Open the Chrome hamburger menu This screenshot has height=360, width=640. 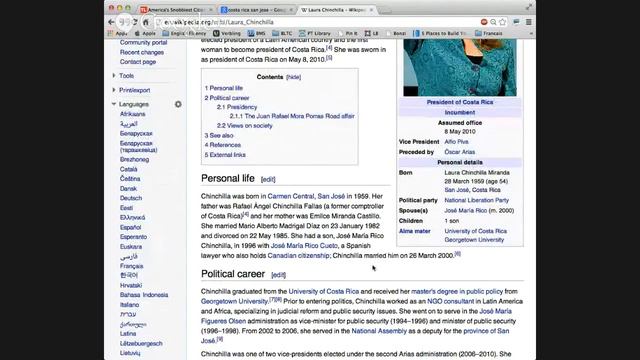pos(529,22)
